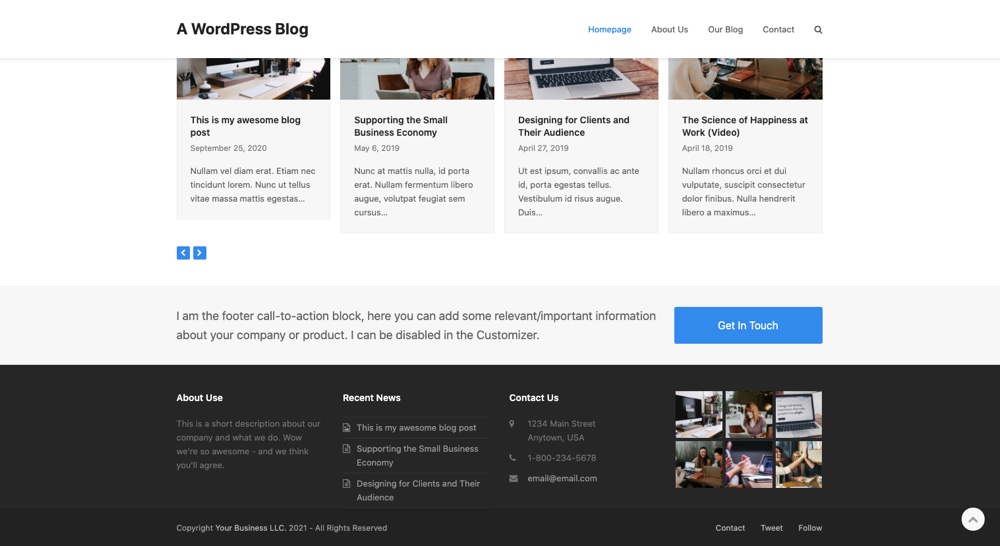Select Contact in top navigation
The width and height of the screenshot is (1000, 546).
(778, 29)
